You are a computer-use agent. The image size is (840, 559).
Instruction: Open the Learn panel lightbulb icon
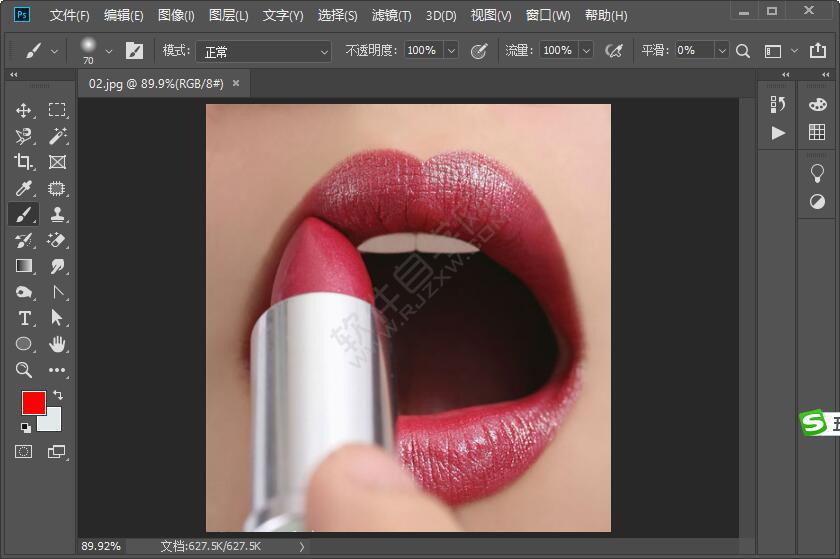point(817,173)
